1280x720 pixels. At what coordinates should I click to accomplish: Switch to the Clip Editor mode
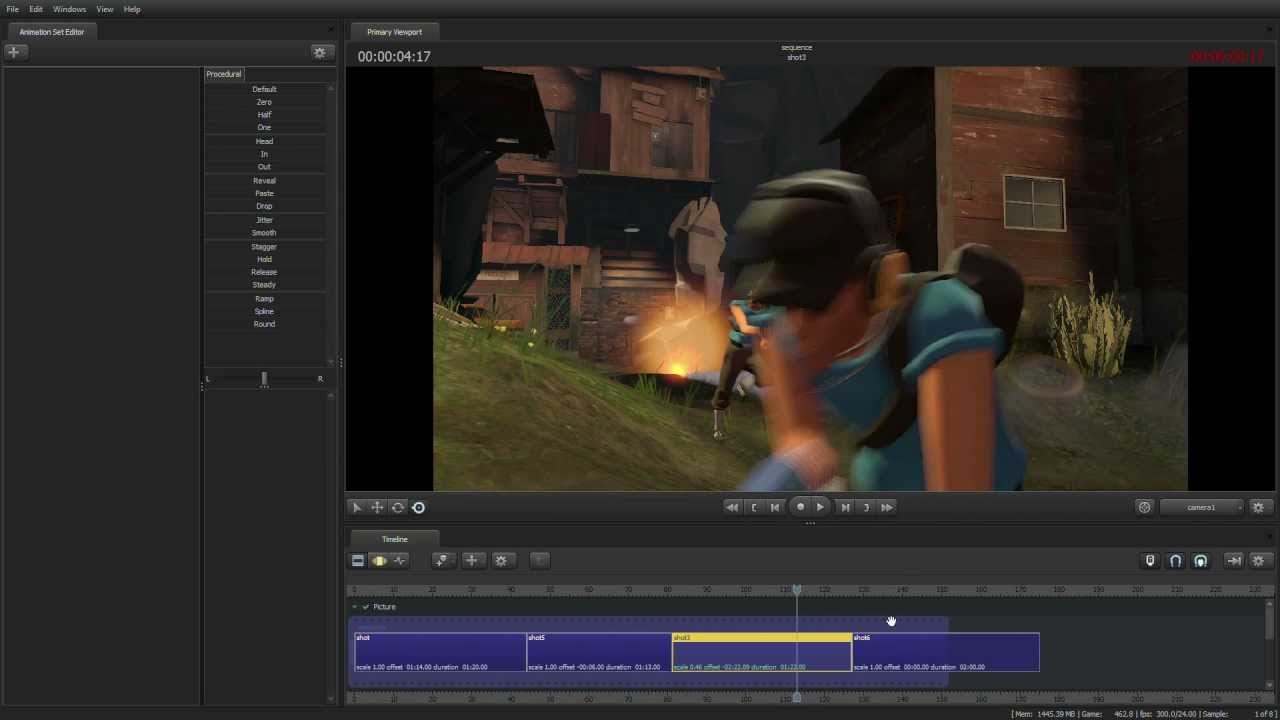pos(358,561)
